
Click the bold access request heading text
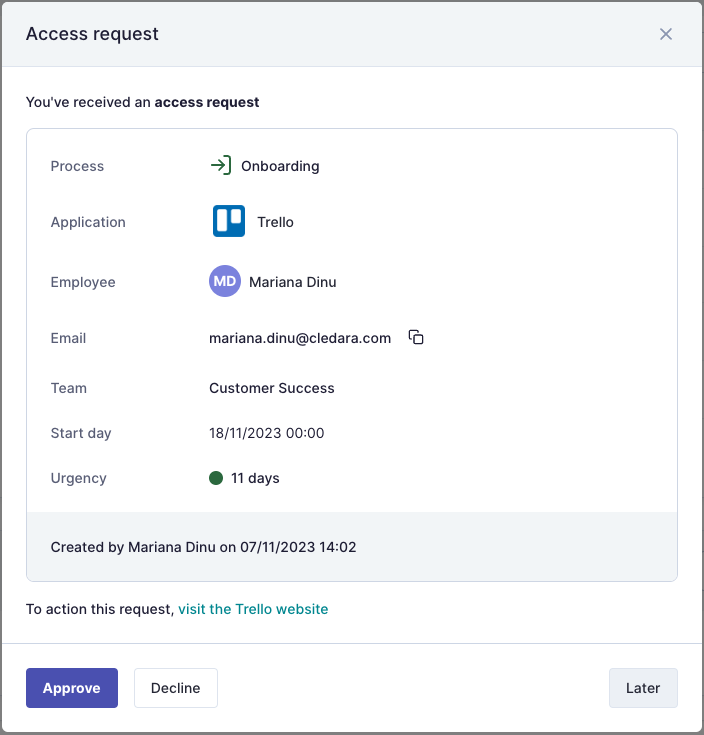tap(207, 102)
